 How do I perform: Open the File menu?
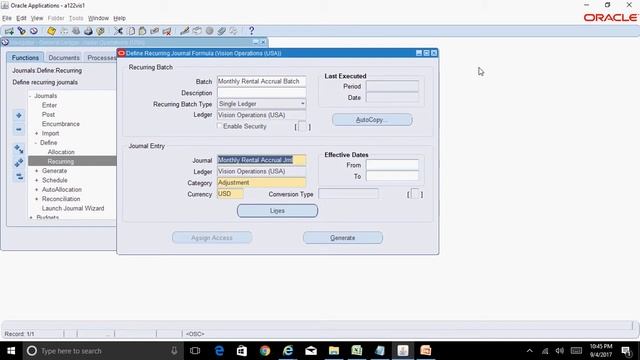pyautogui.click(x=7, y=18)
